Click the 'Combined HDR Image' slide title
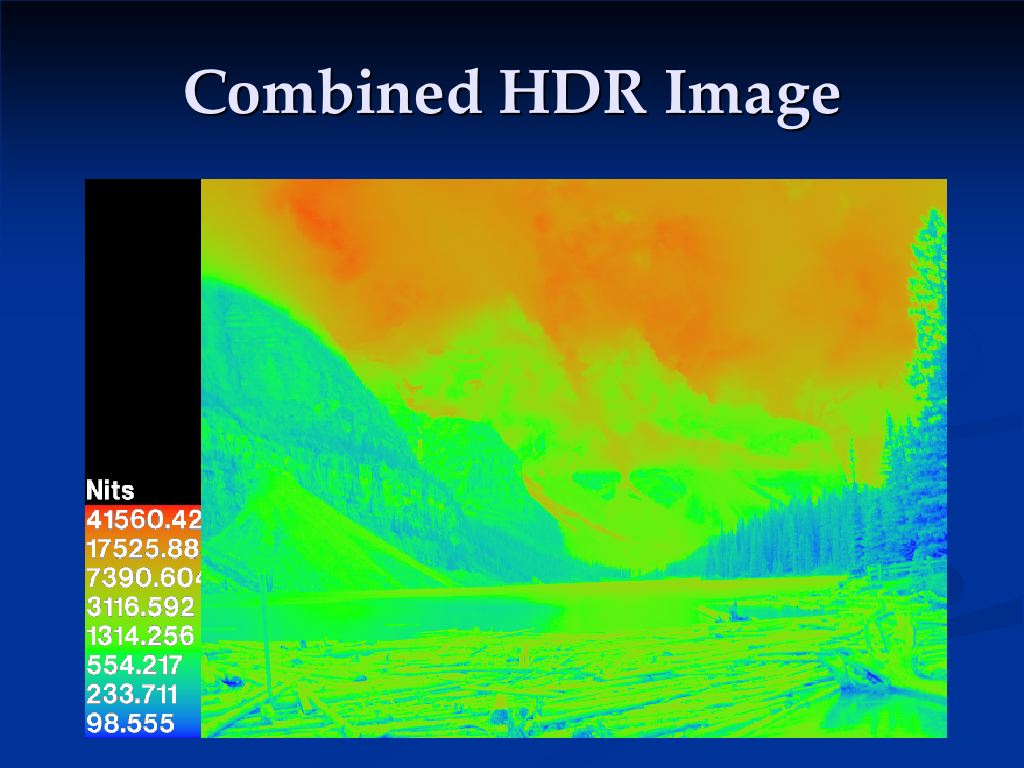The height and width of the screenshot is (768, 1024). (511, 94)
